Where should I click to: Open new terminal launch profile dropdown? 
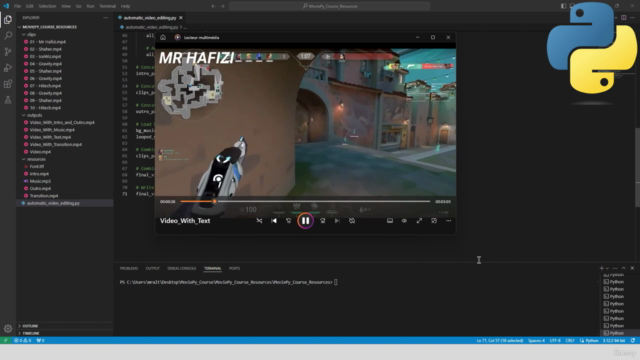pyautogui.click(x=607, y=268)
